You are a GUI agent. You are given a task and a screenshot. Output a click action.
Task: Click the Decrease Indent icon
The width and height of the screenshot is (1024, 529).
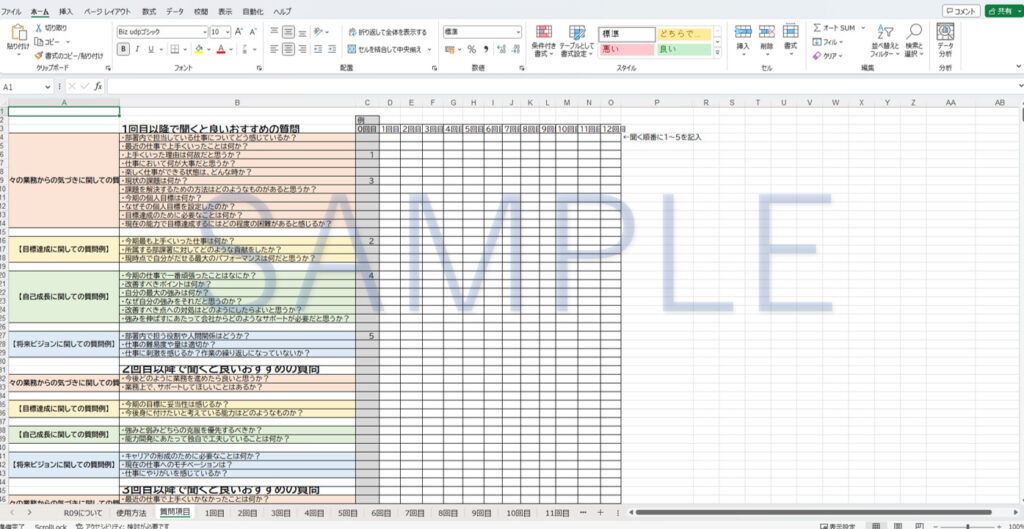click(317, 49)
